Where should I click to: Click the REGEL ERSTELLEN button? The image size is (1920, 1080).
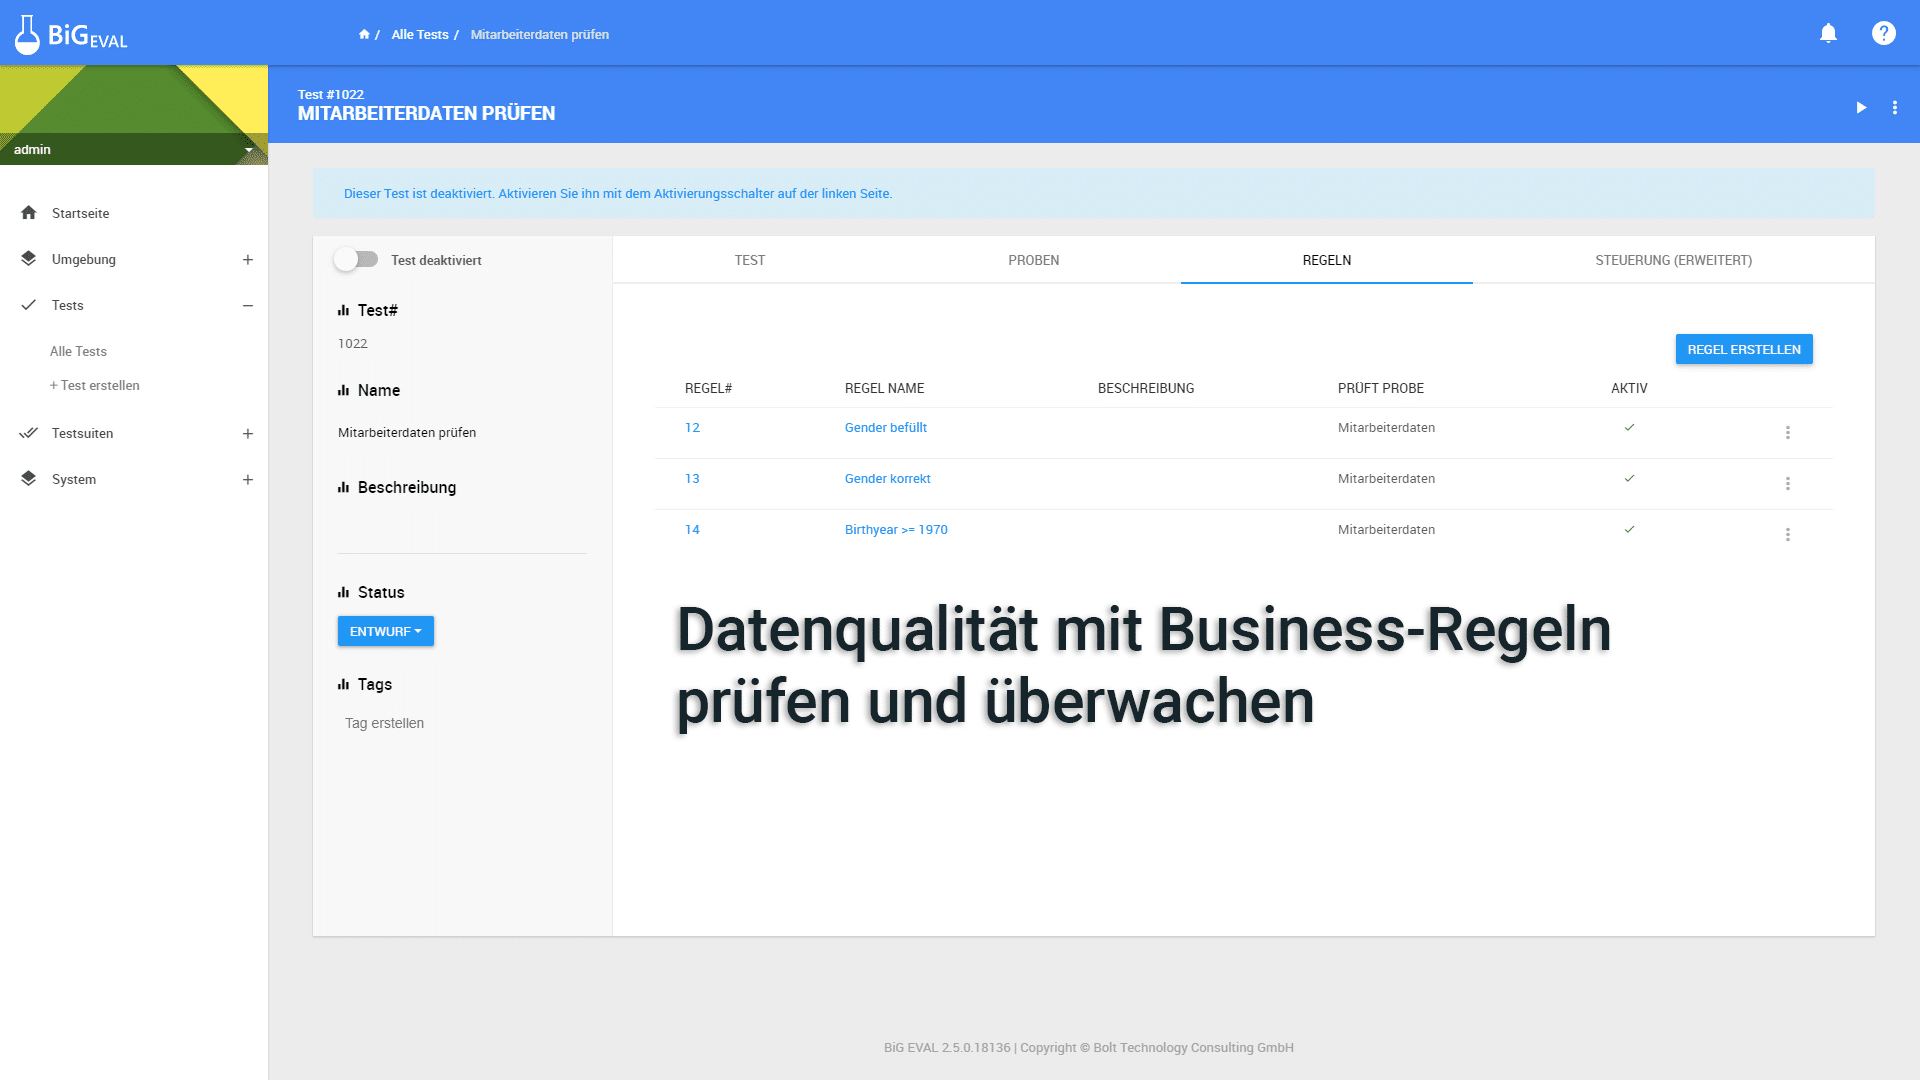[1743, 349]
